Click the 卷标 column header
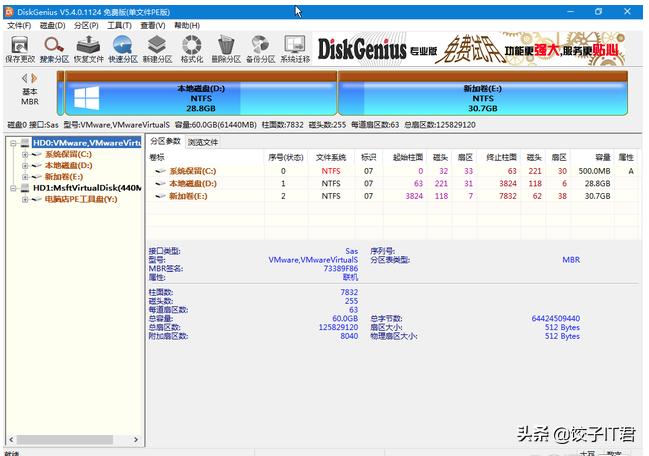 point(206,157)
